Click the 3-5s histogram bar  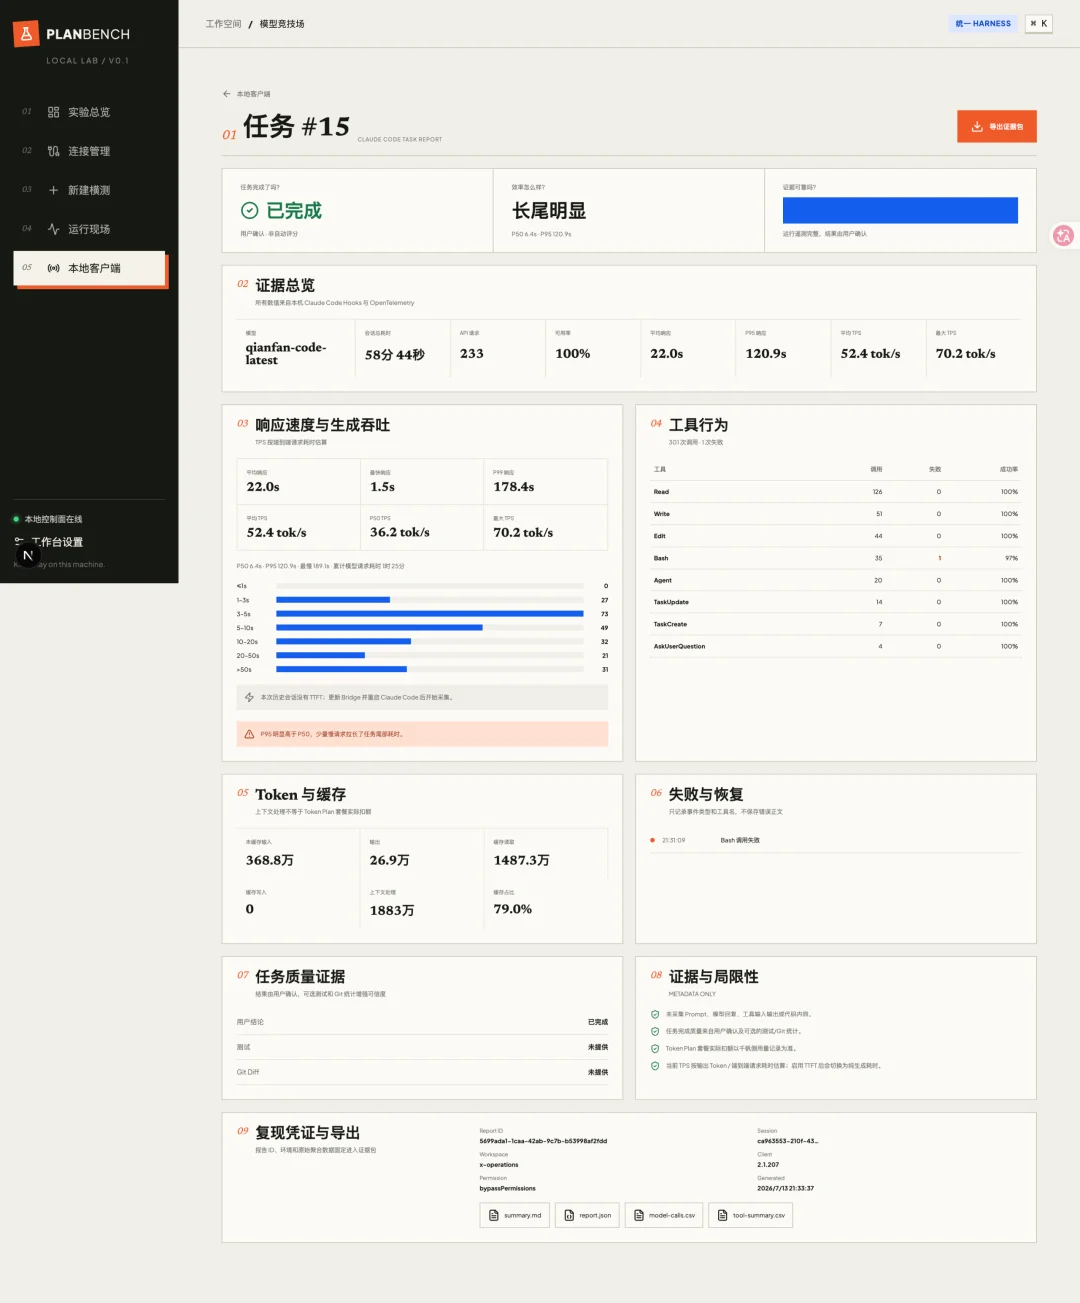coord(430,614)
